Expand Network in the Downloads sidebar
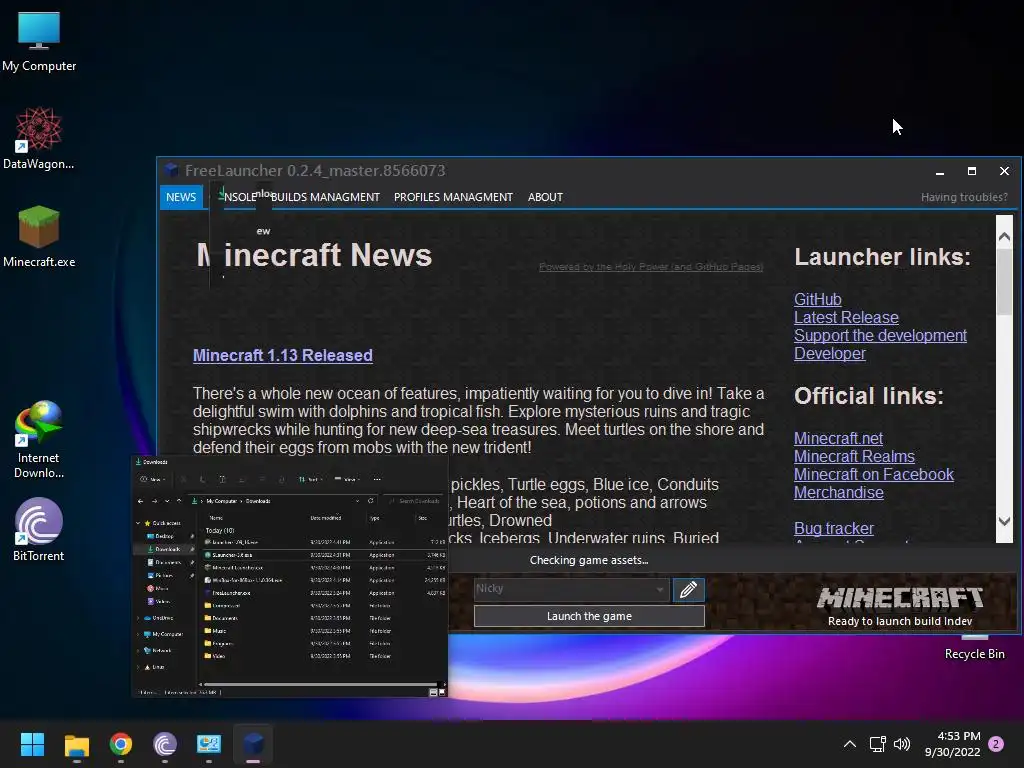Image resolution: width=1024 pixels, height=768 pixels. [138, 650]
